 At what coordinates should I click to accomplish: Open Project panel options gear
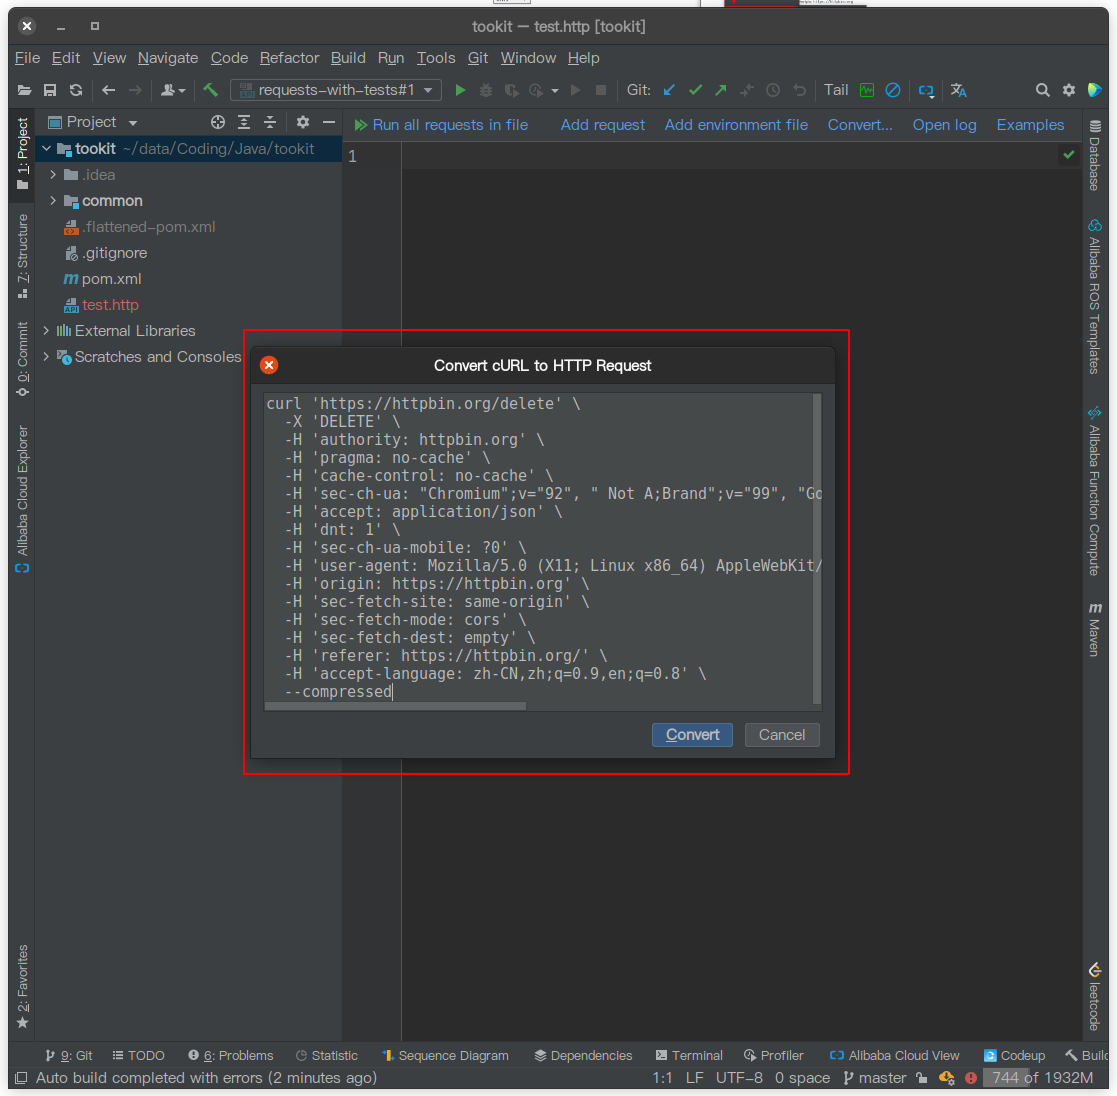click(303, 122)
